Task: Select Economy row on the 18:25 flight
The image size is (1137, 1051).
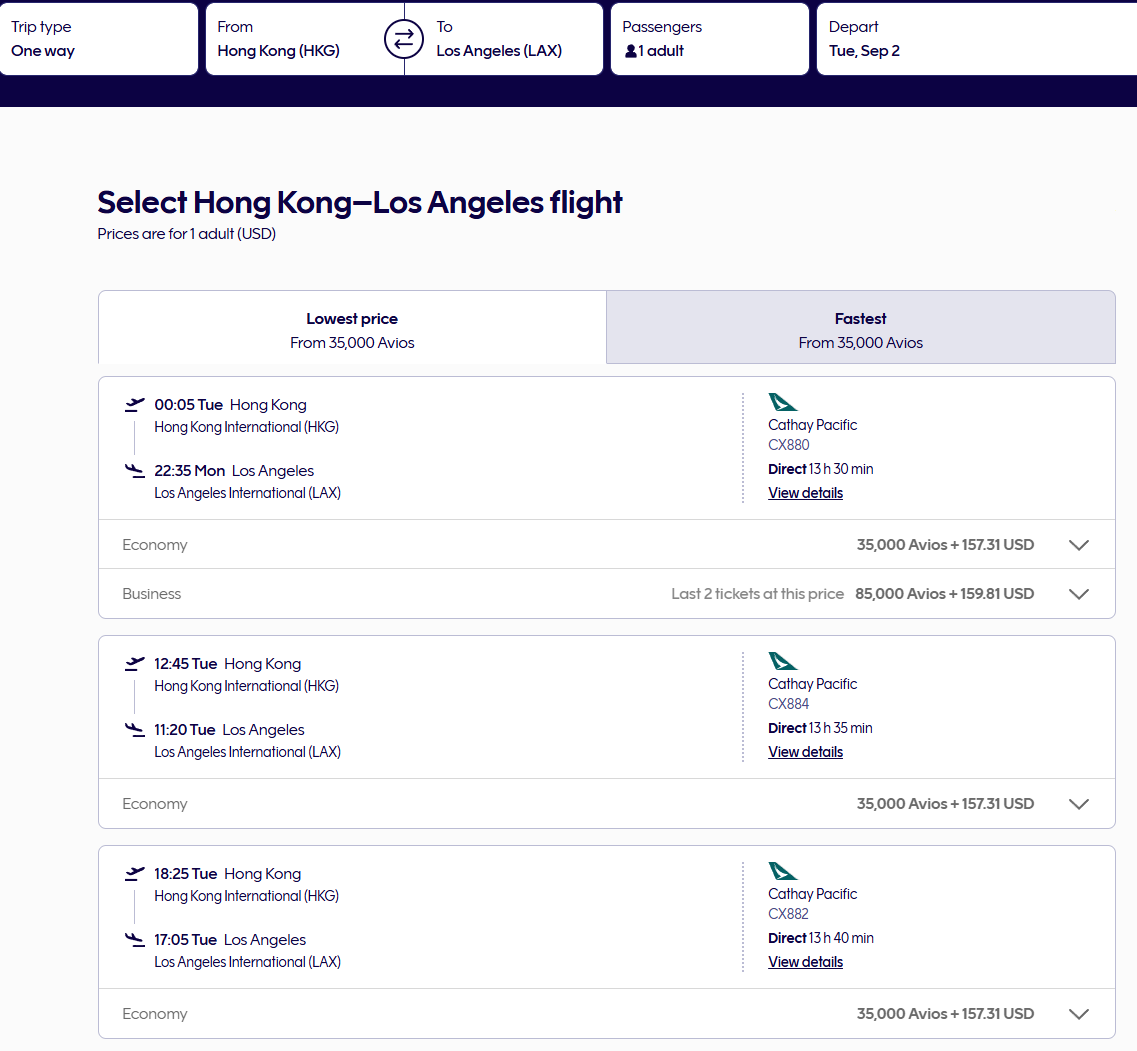Action: (x=607, y=1014)
